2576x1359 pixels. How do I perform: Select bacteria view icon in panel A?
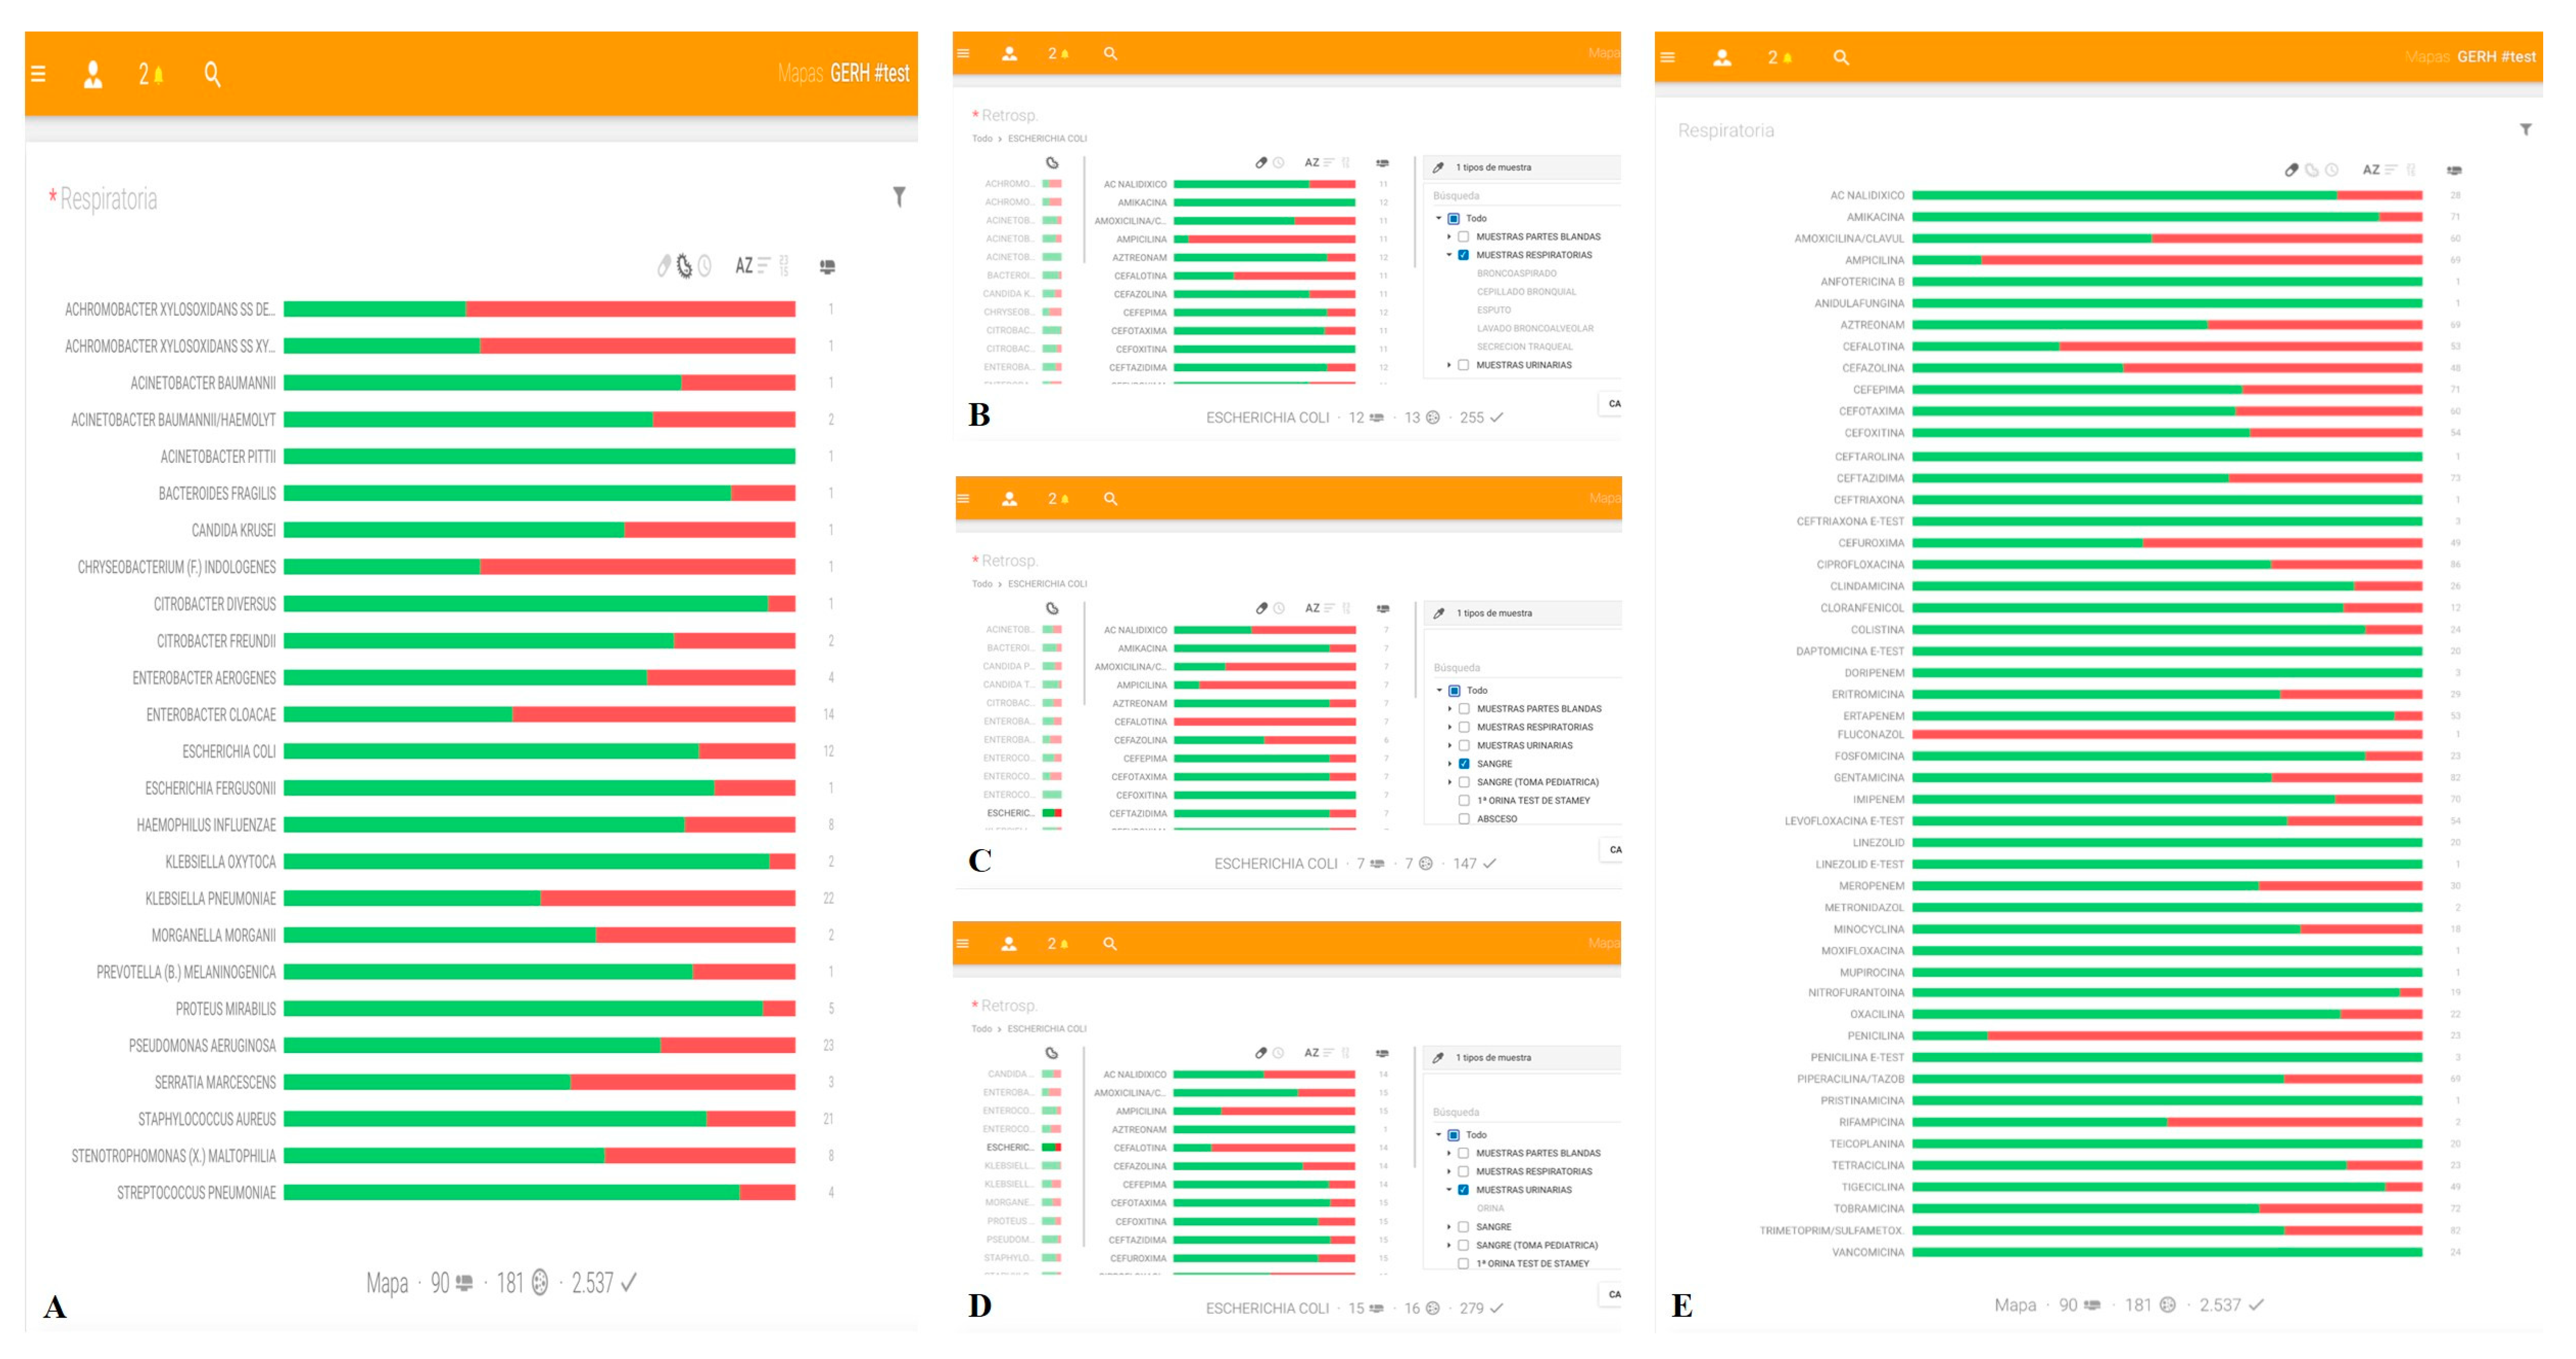(x=684, y=266)
